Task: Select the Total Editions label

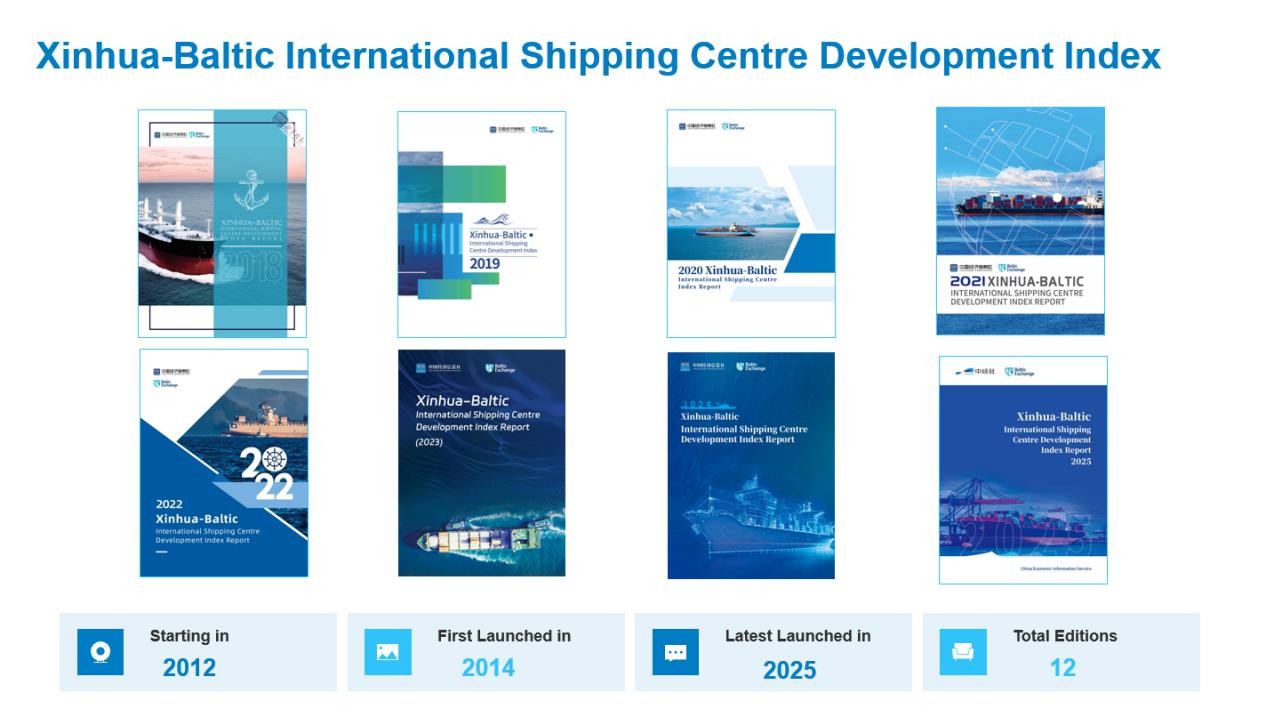Action: (x=1065, y=636)
